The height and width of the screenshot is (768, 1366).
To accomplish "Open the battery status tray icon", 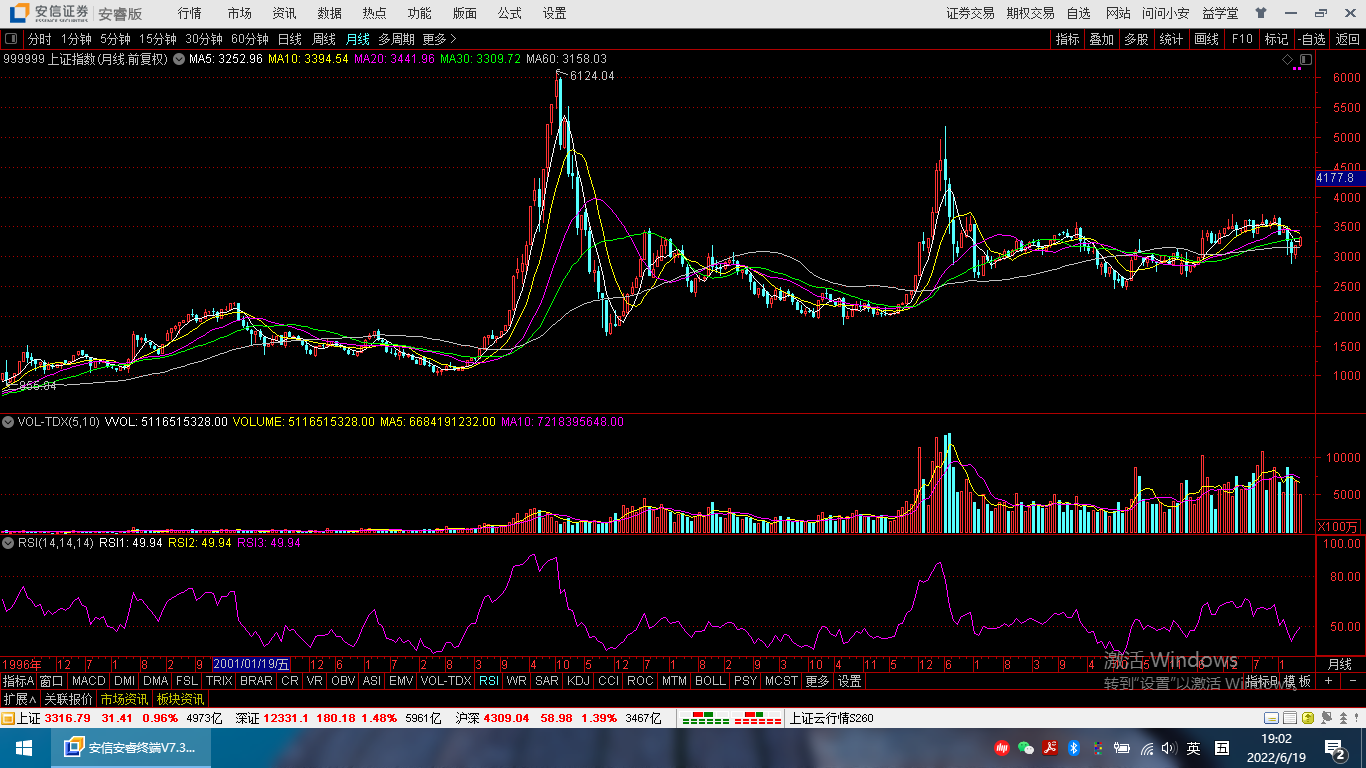I will (1124, 748).
